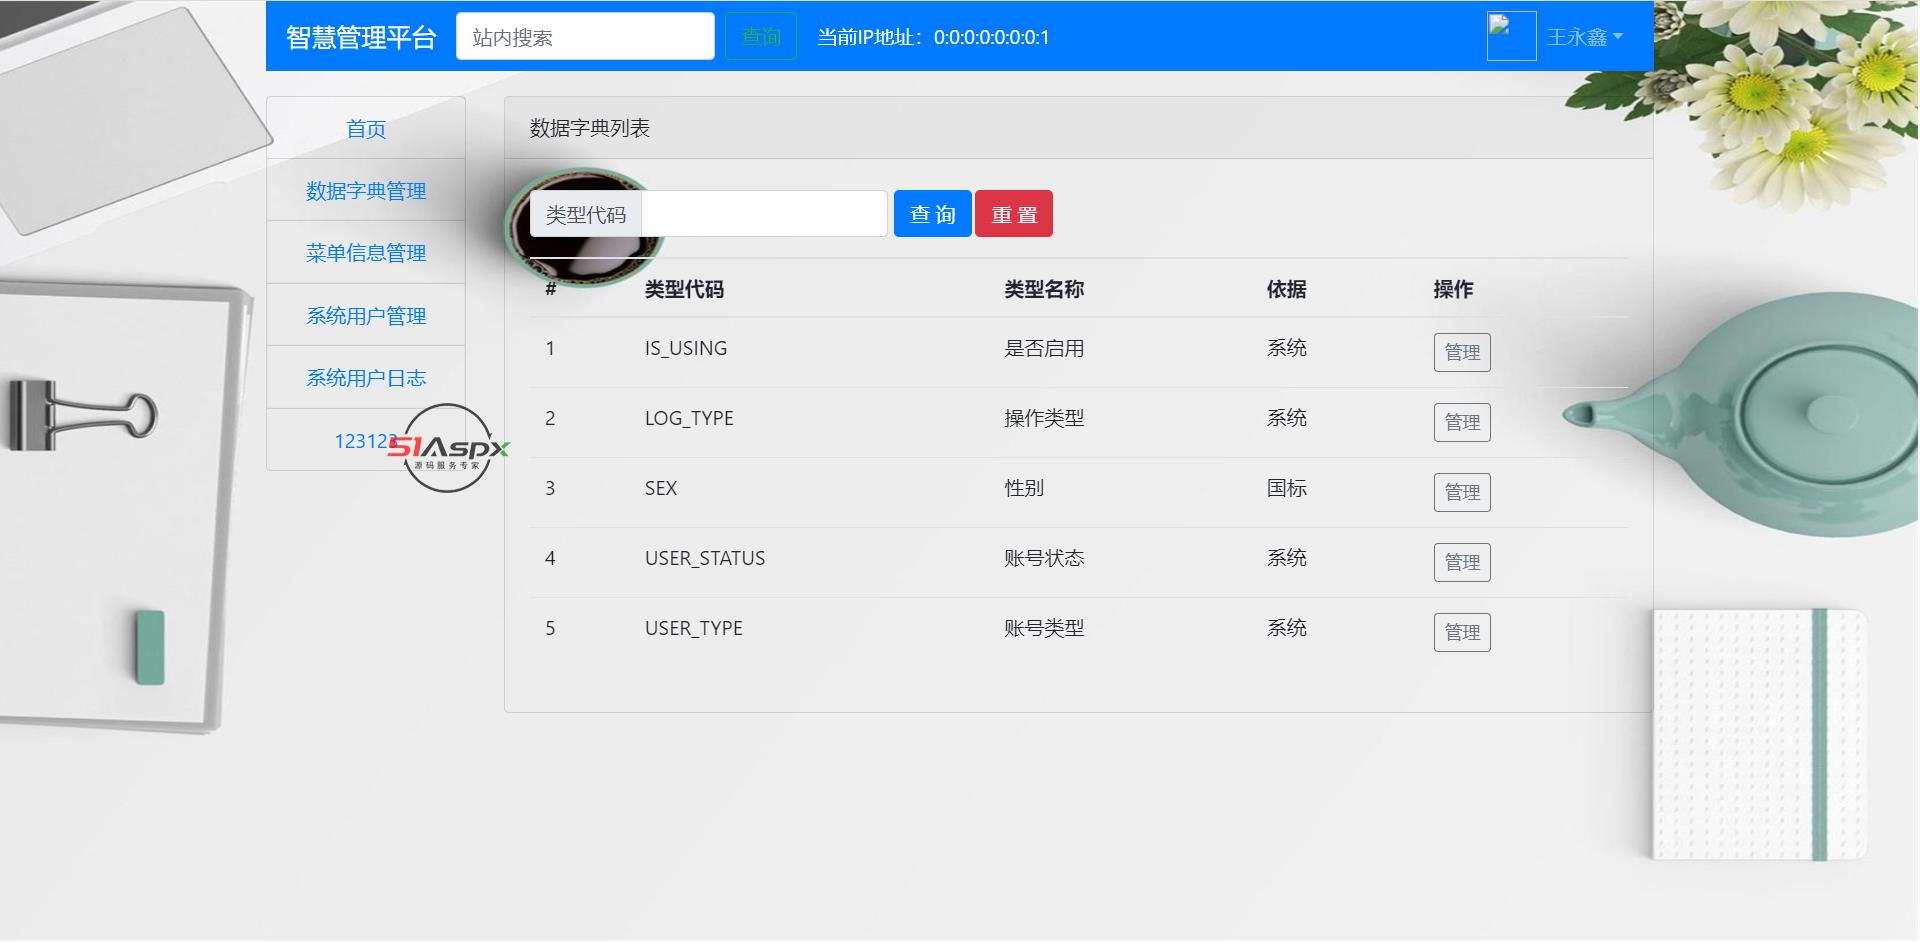Click 管理 for the SEX row

(x=1462, y=492)
